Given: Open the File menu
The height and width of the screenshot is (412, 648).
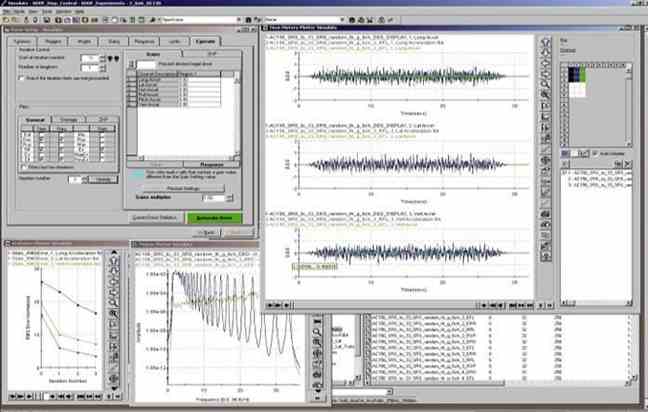Looking at the screenshot, I should tap(8, 9).
